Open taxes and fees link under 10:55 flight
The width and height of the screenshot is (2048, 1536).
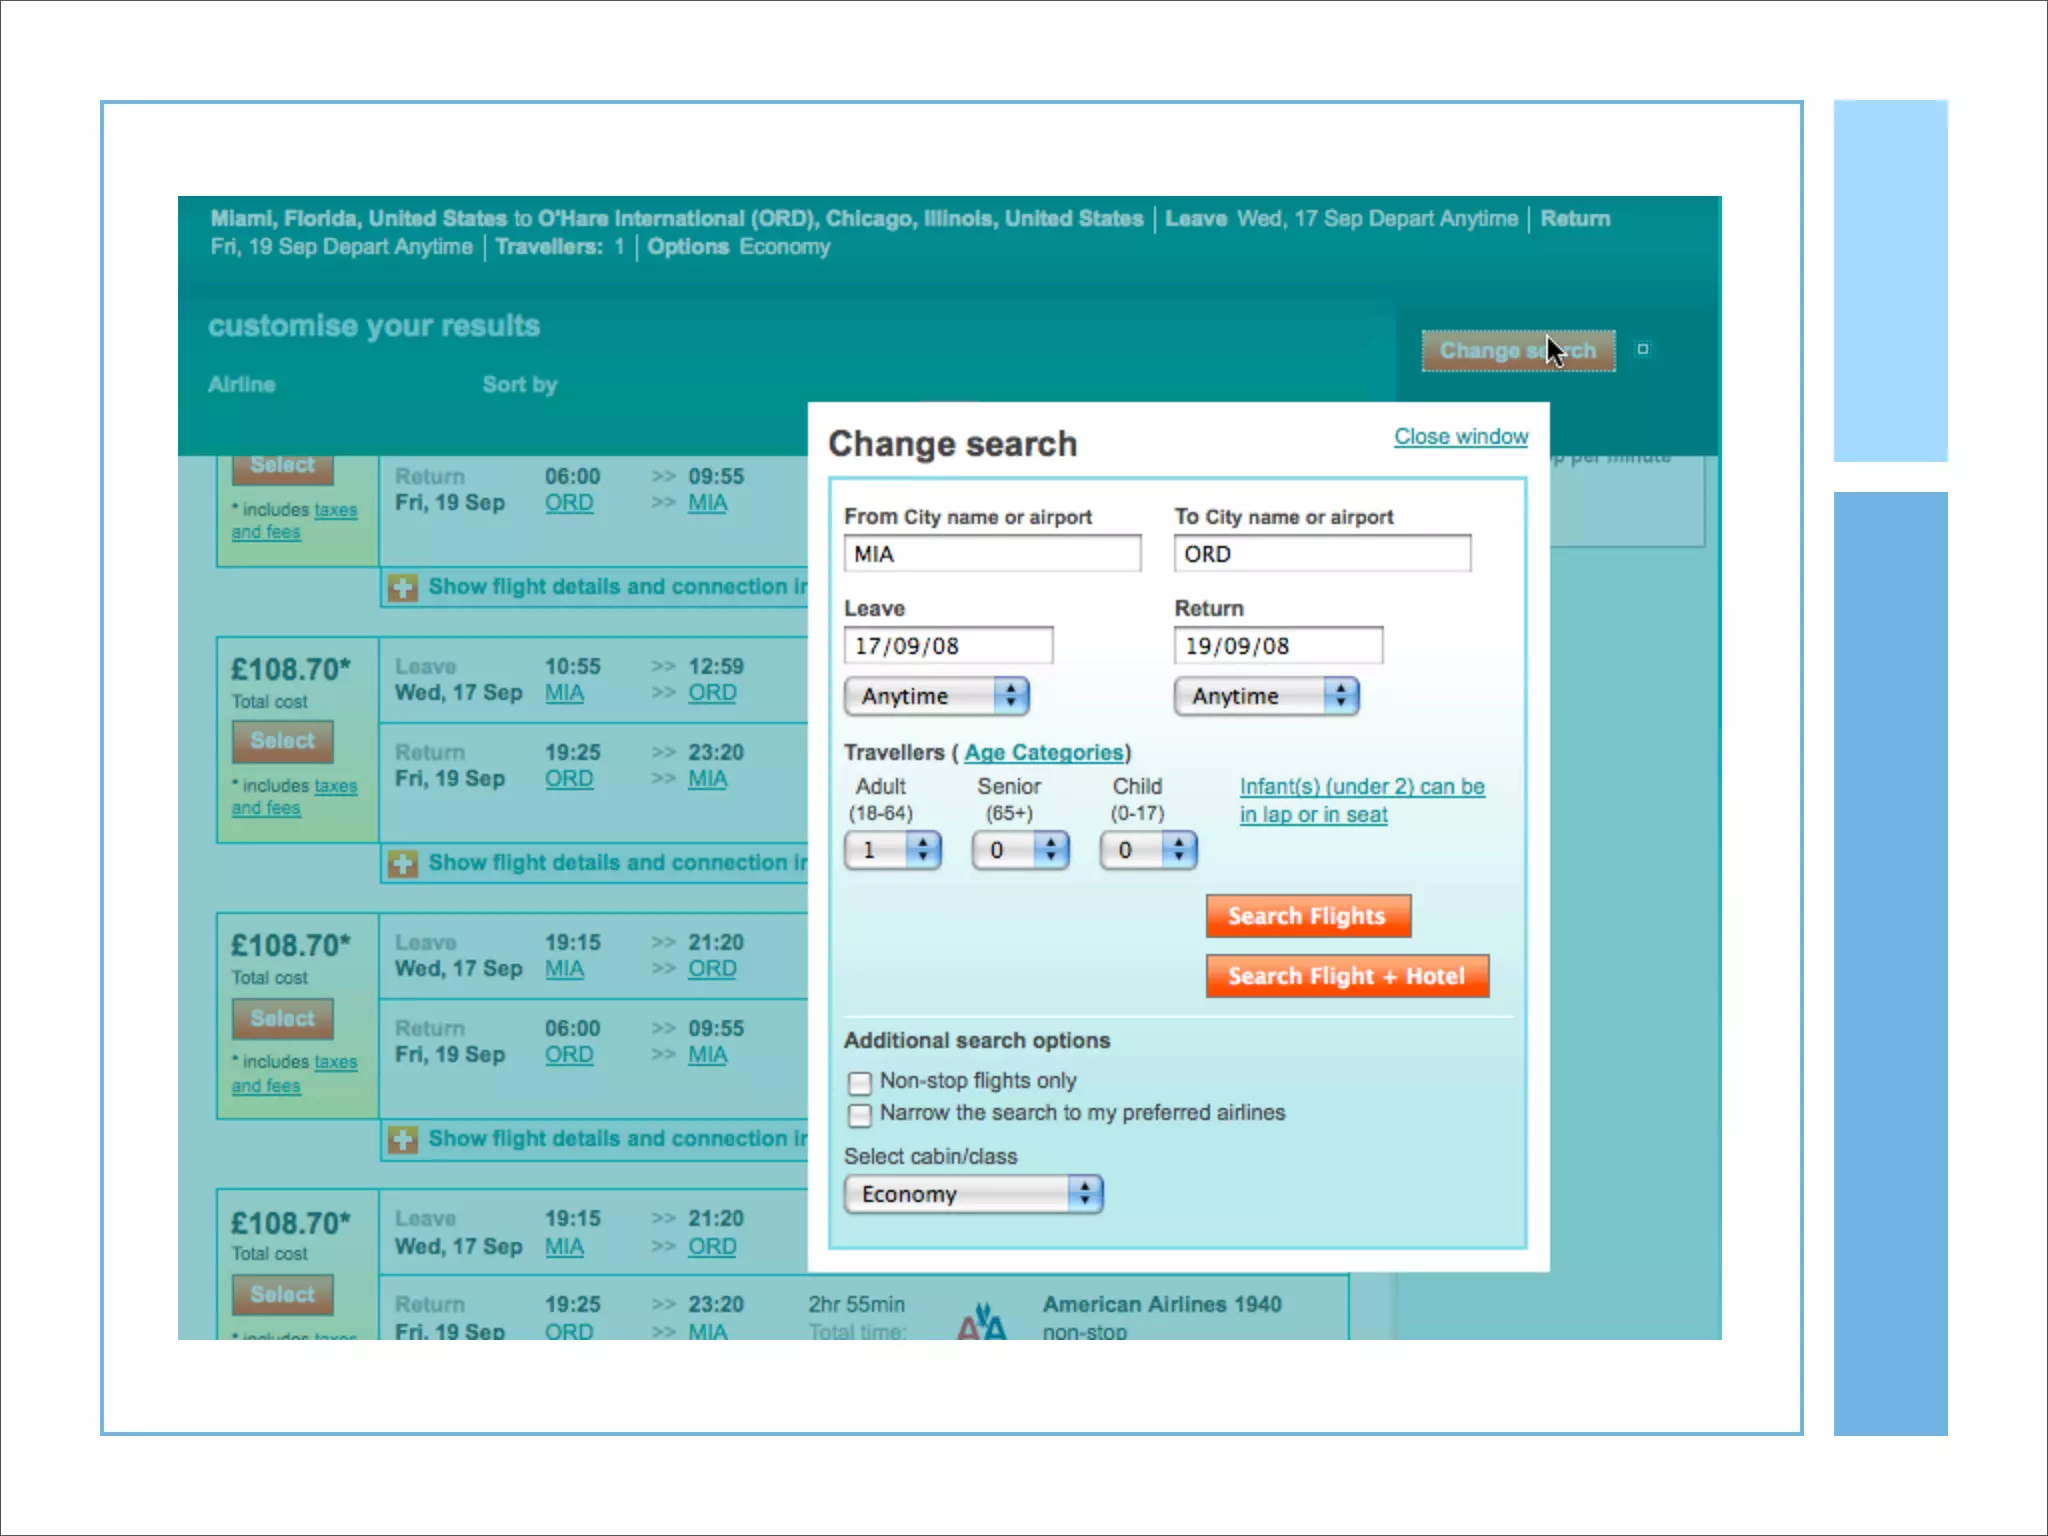point(294,797)
